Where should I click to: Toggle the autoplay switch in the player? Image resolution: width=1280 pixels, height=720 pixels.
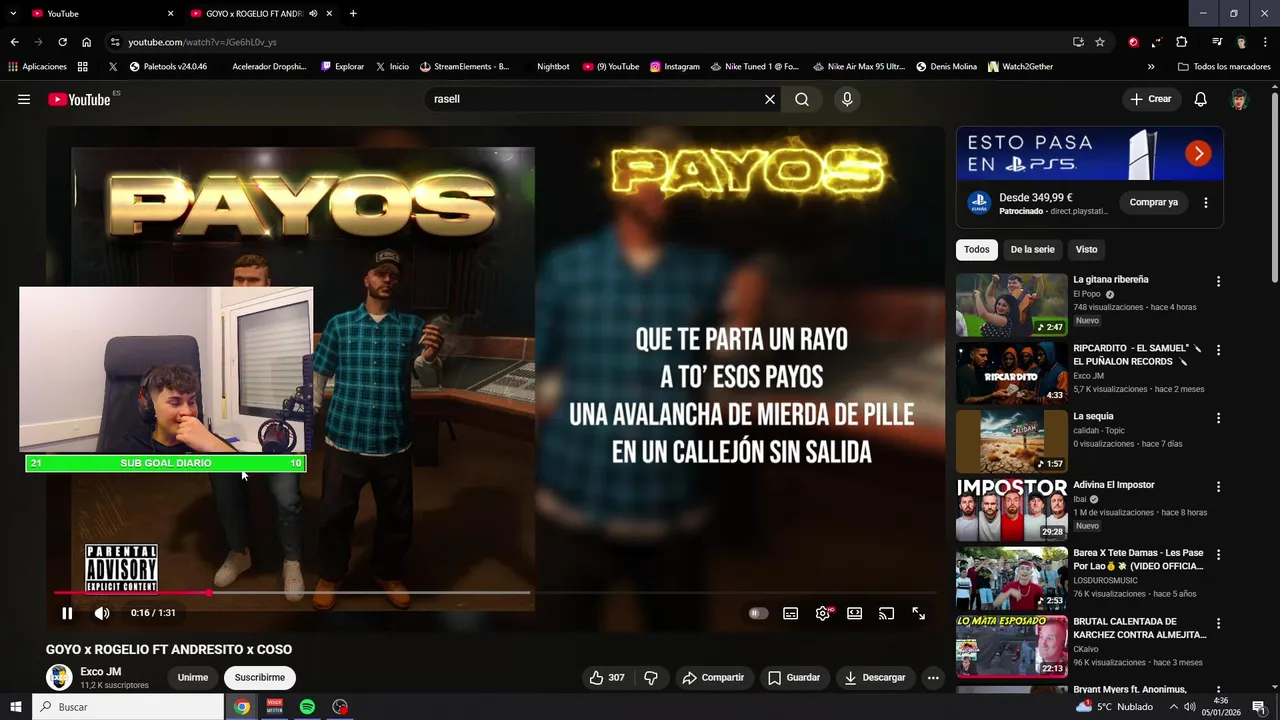tap(759, 613)
